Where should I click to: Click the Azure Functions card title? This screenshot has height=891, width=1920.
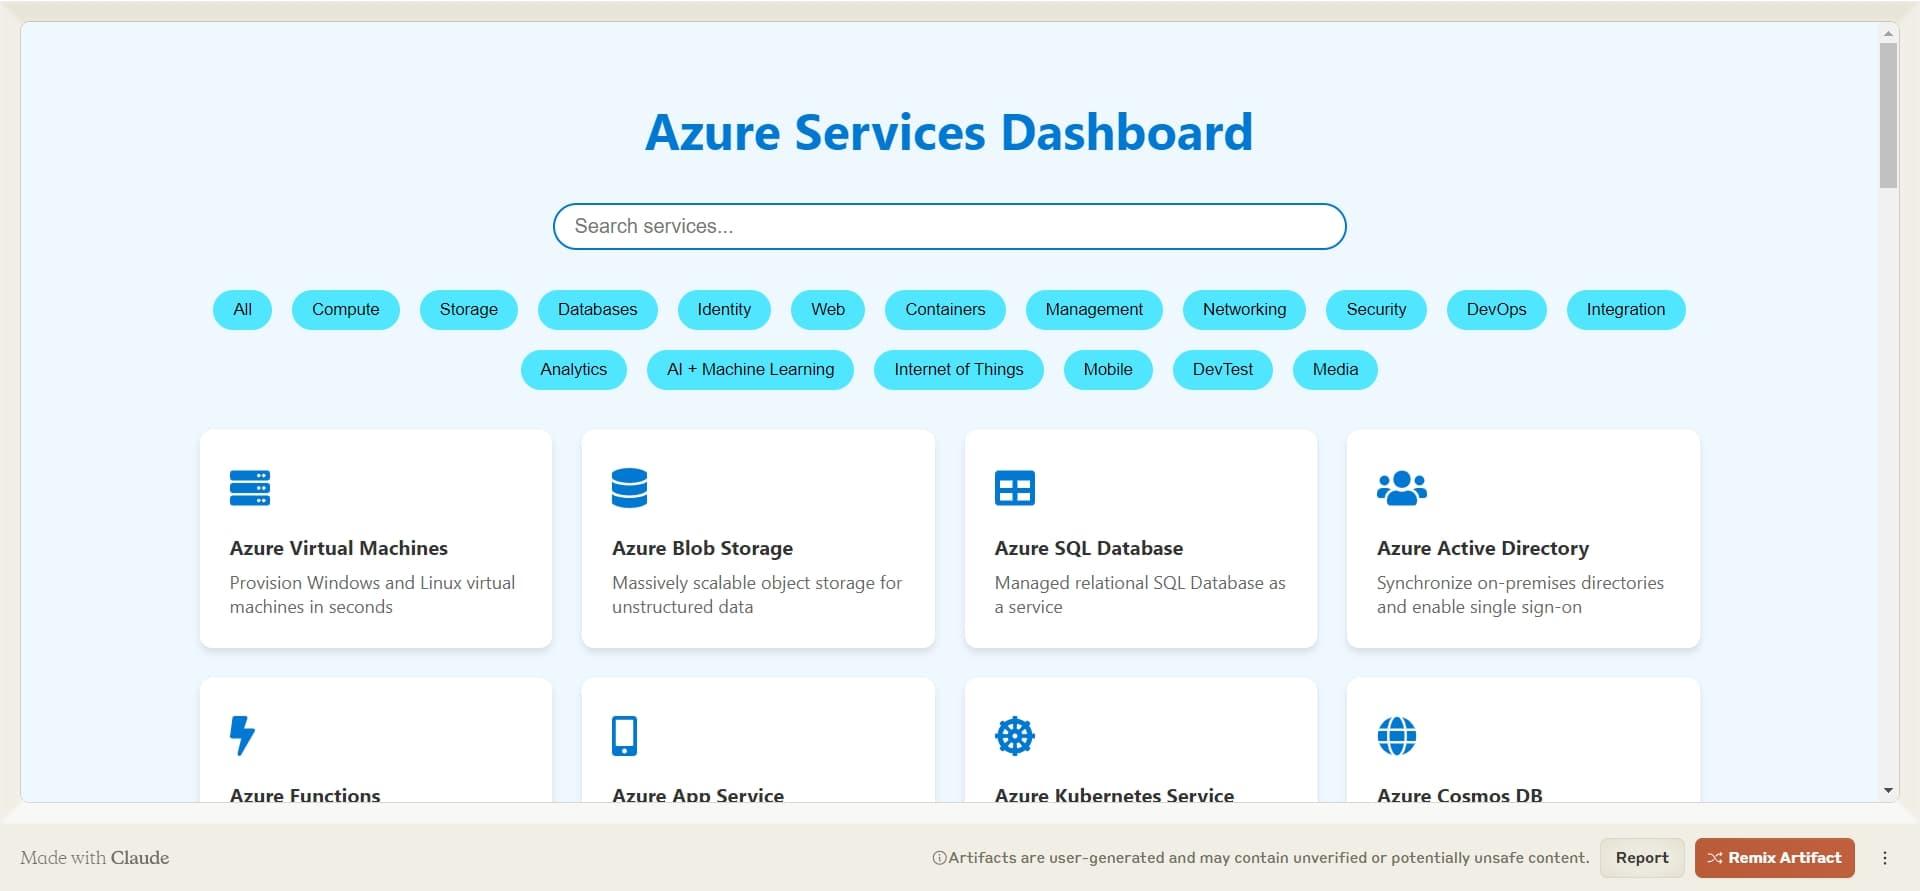pyautogui.click(x=305, y=794)
